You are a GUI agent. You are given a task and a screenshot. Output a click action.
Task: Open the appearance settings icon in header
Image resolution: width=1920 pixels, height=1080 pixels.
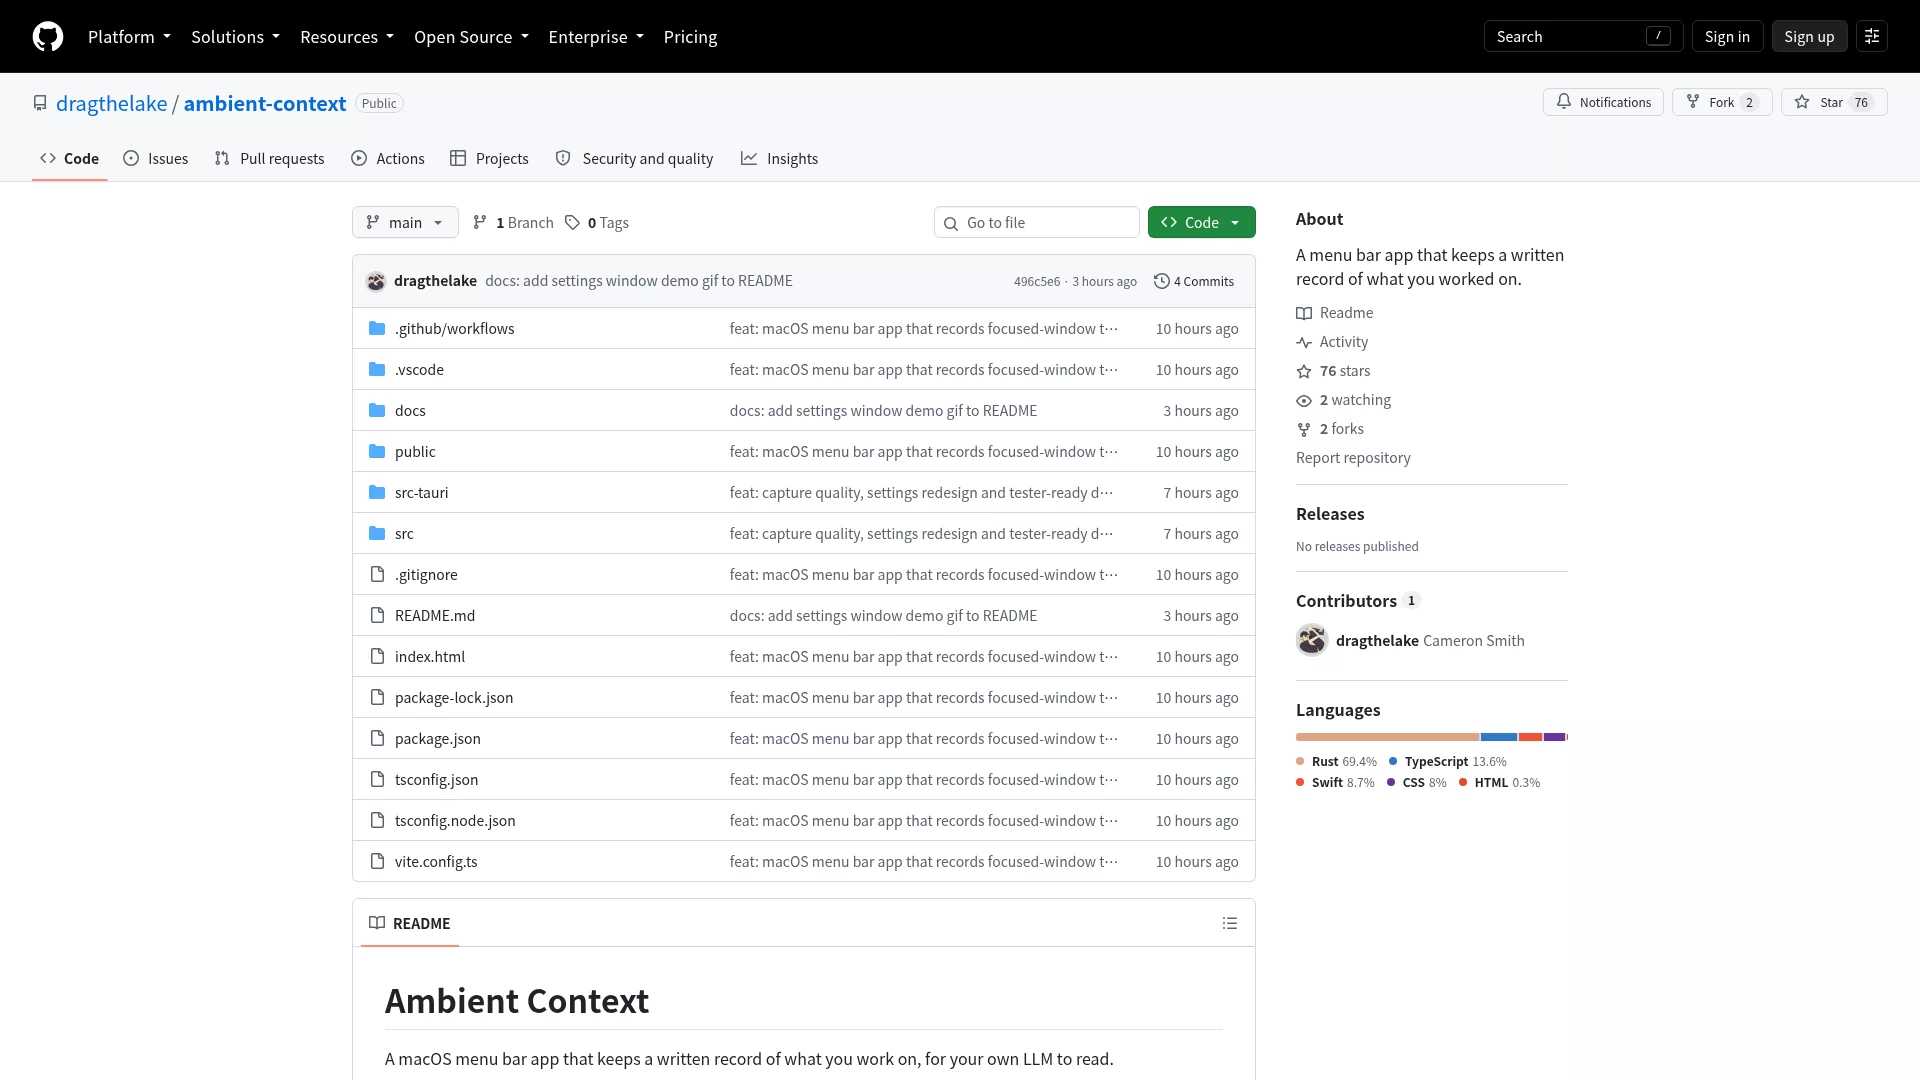(1872, 37)
